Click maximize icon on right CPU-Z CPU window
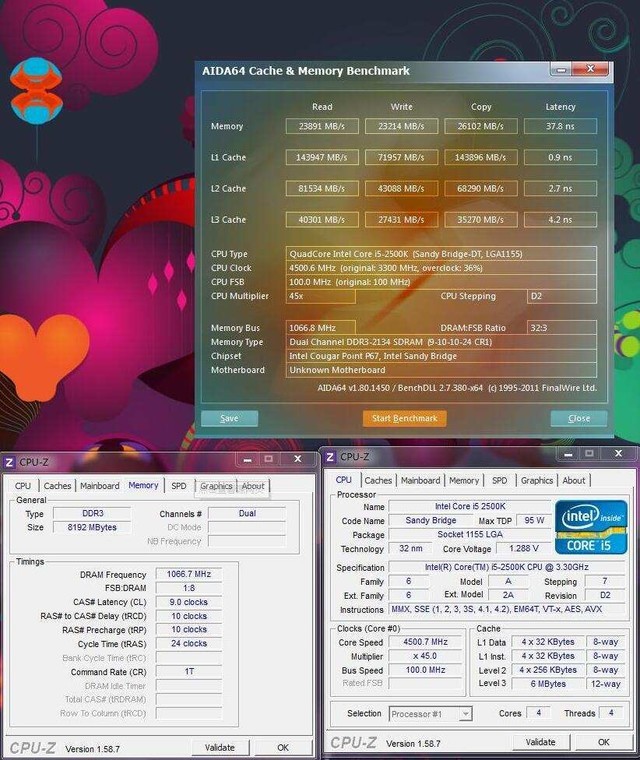640x760 pixels. click(x=589, y=453)
